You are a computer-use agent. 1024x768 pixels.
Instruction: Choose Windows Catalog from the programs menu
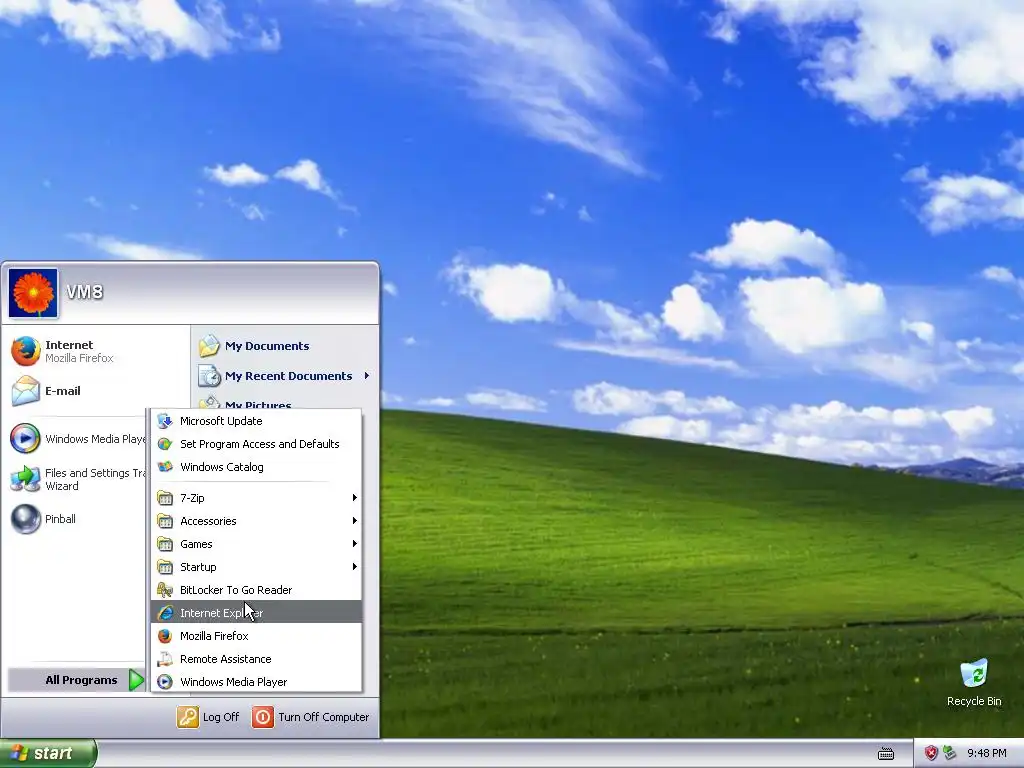256,467
